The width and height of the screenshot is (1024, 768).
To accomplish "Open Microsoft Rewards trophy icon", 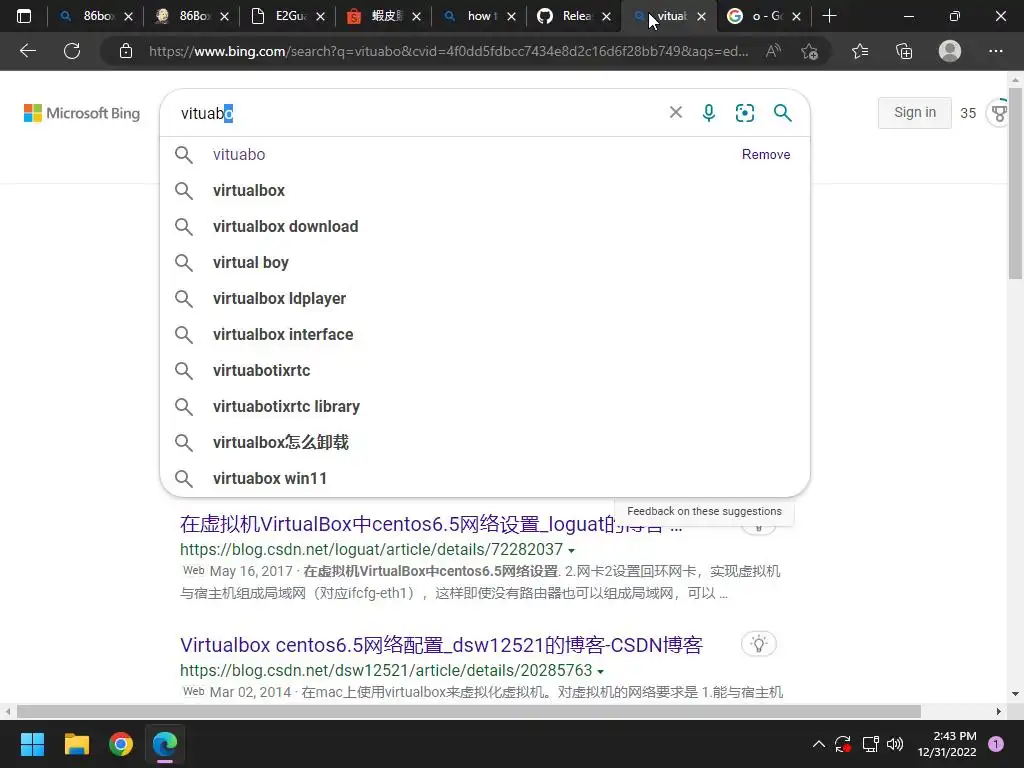I will tap(999, 113).
